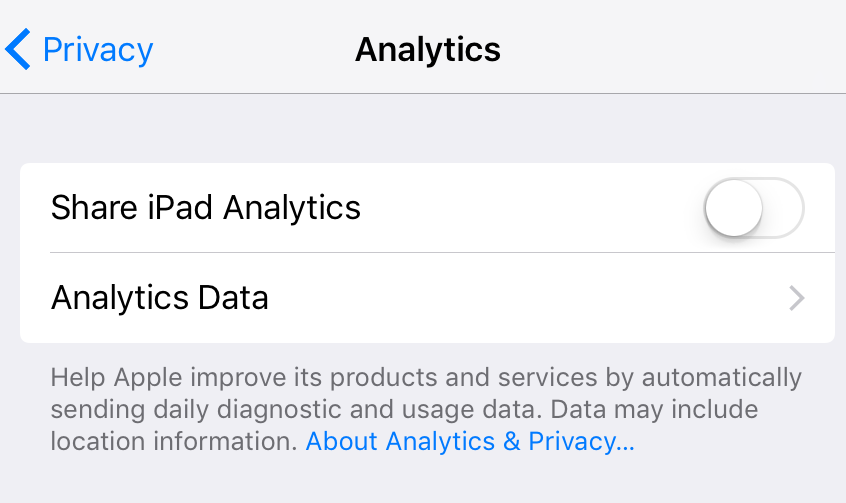Tap the blue back chevron icon
Viewport: 846px width, 503px height.
(18, 49)
